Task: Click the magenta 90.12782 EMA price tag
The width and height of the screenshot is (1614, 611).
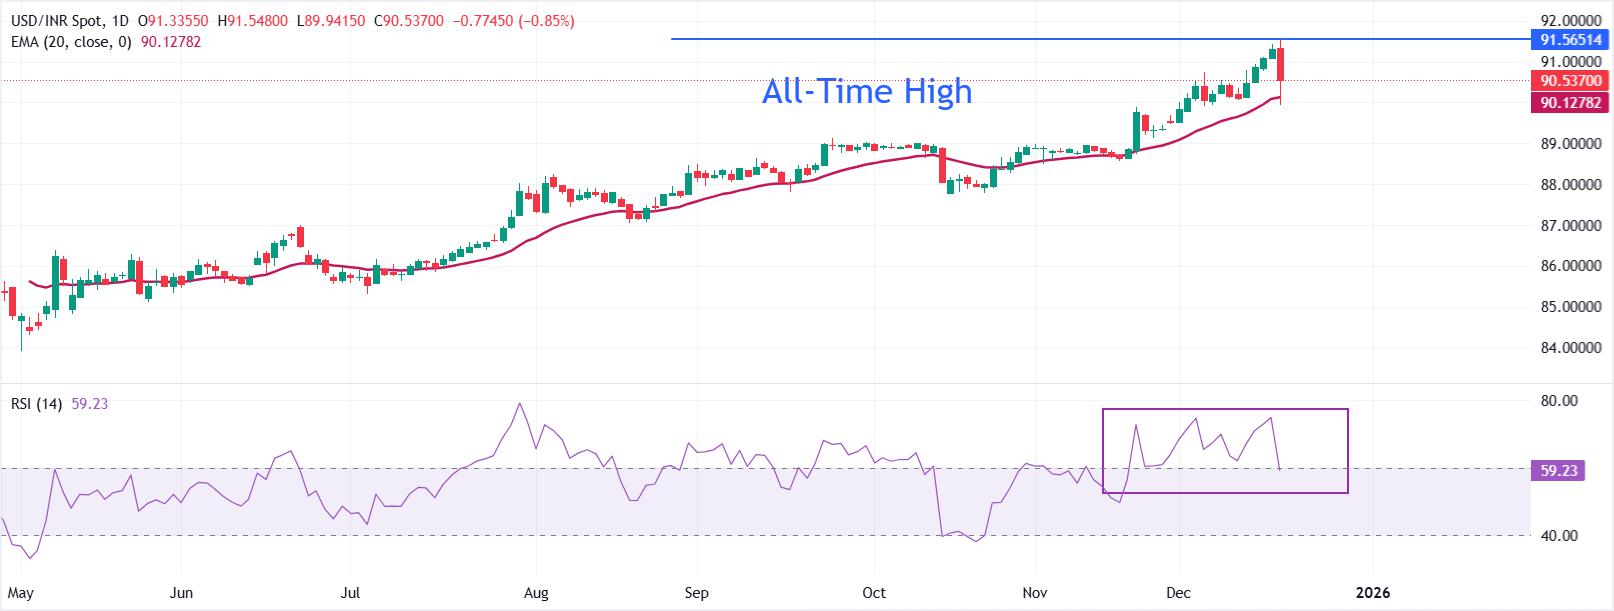Action: coord(1570,102)
